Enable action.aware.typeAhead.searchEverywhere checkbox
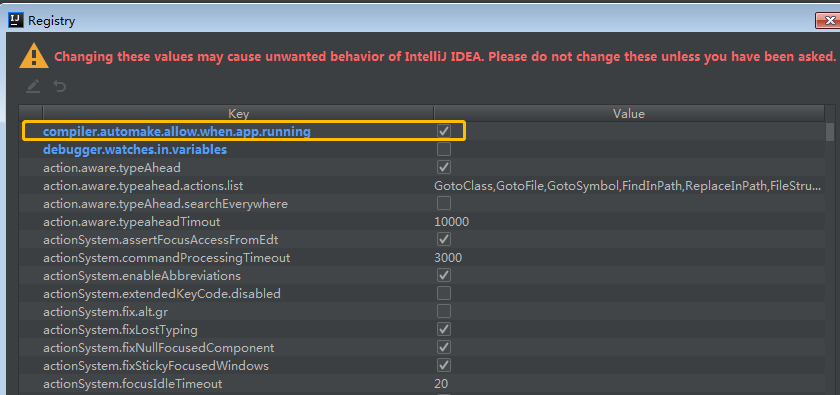840x395 pixels. (x=444, y=203)
